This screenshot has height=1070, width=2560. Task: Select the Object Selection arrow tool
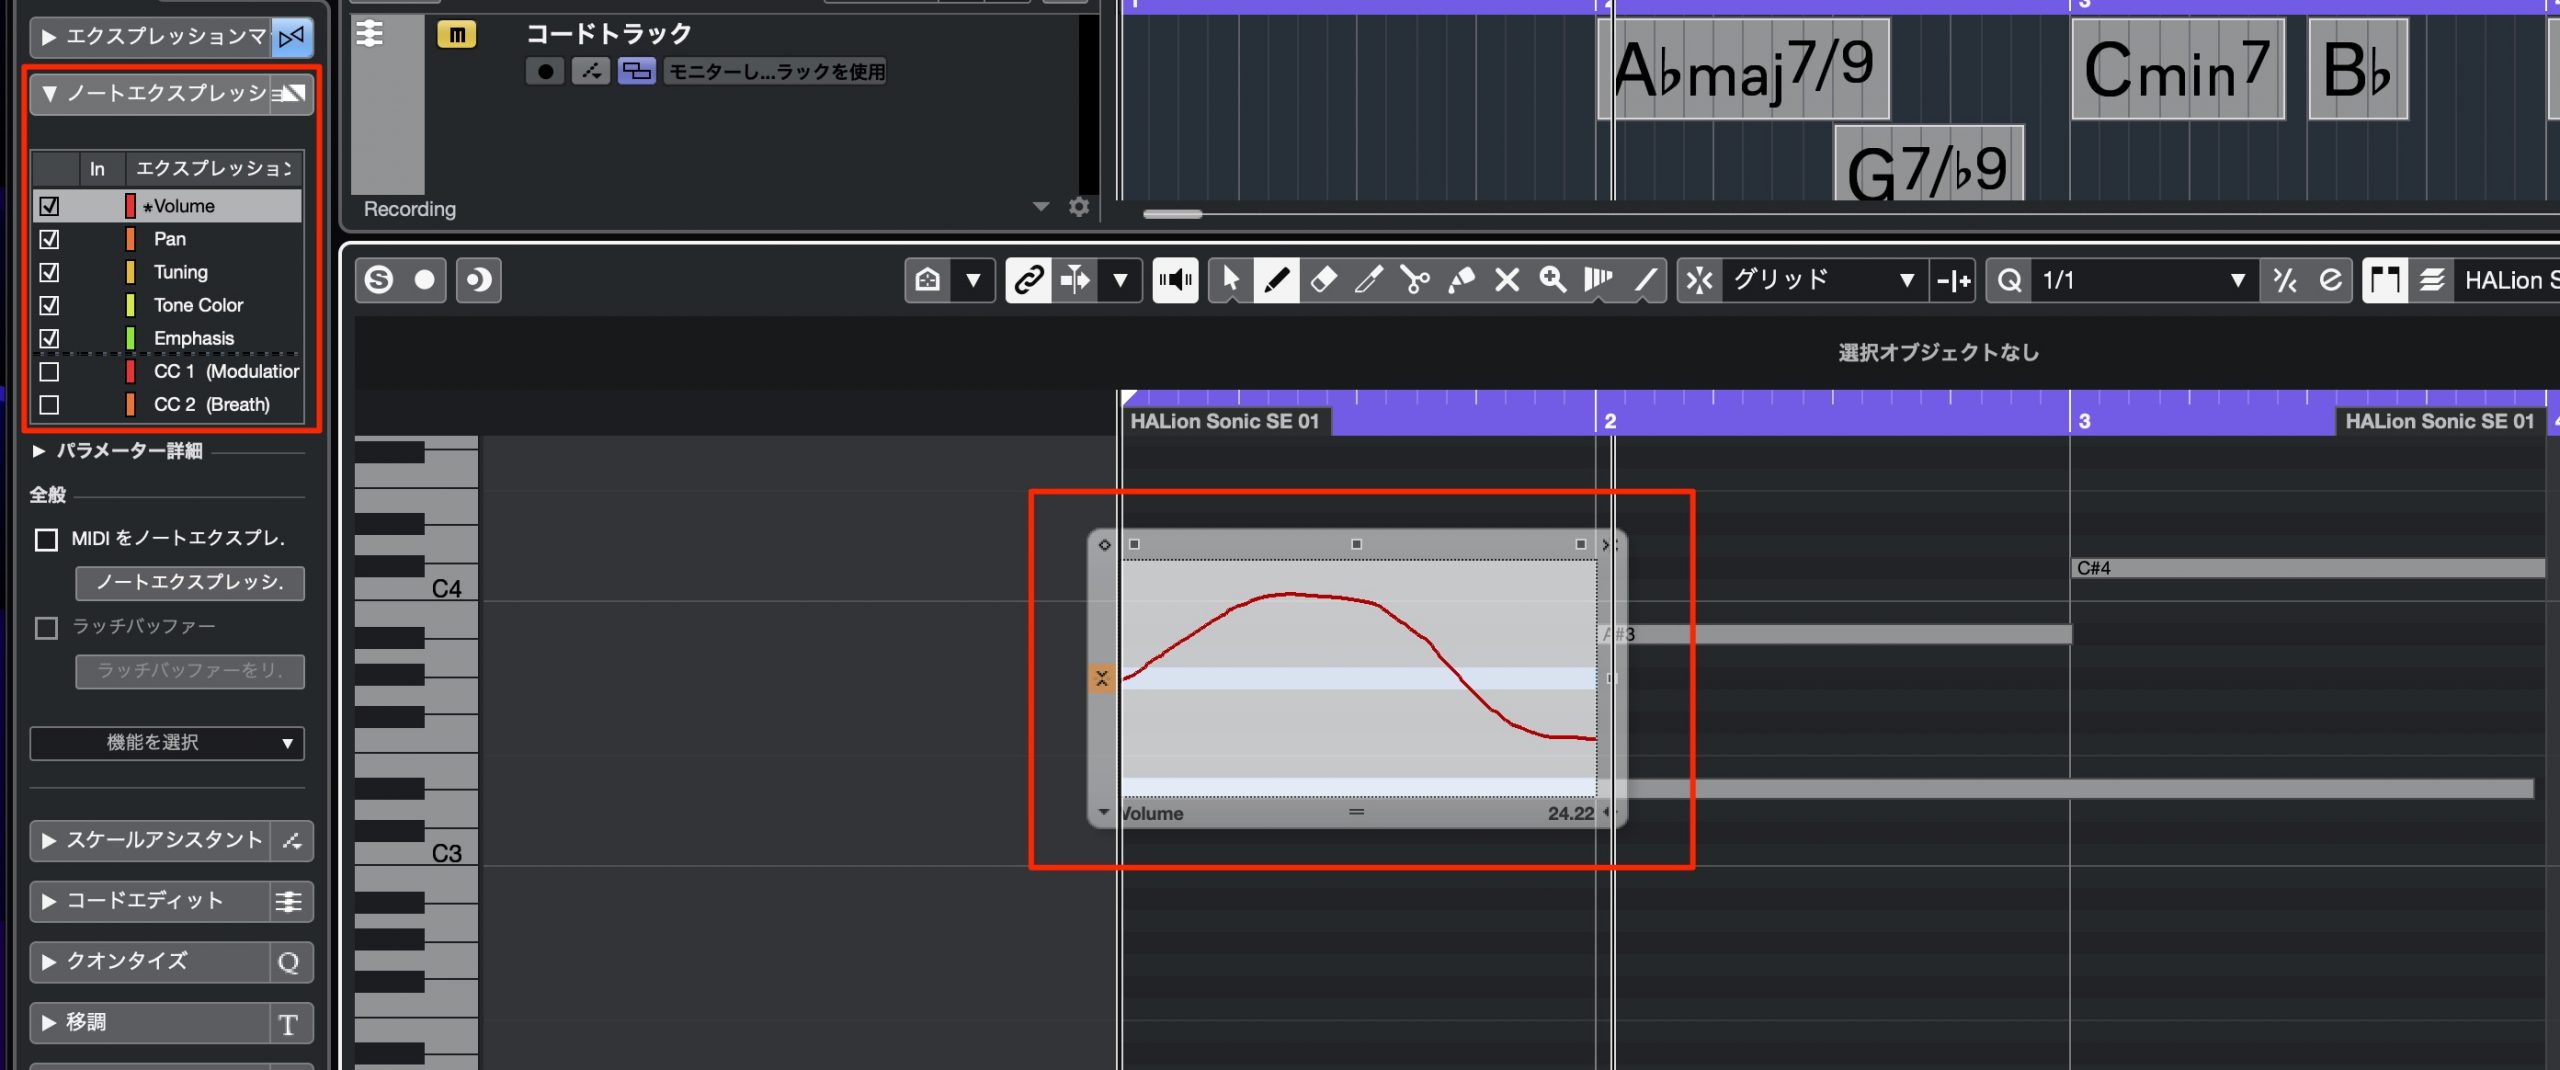click(x=1231, y=280)
